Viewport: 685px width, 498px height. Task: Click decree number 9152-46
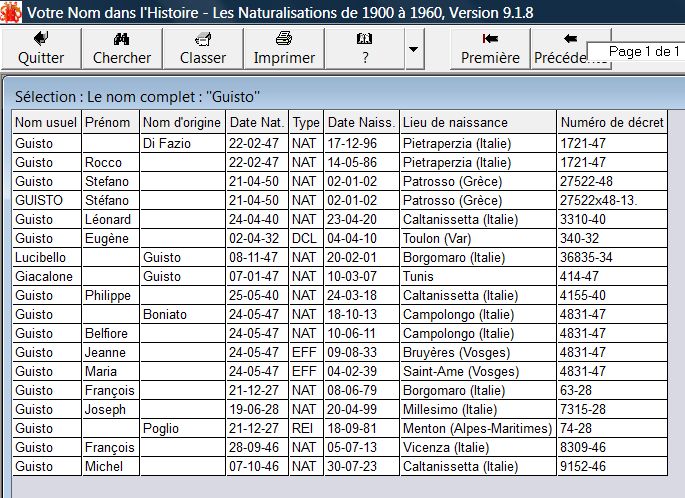coord(612,467)
